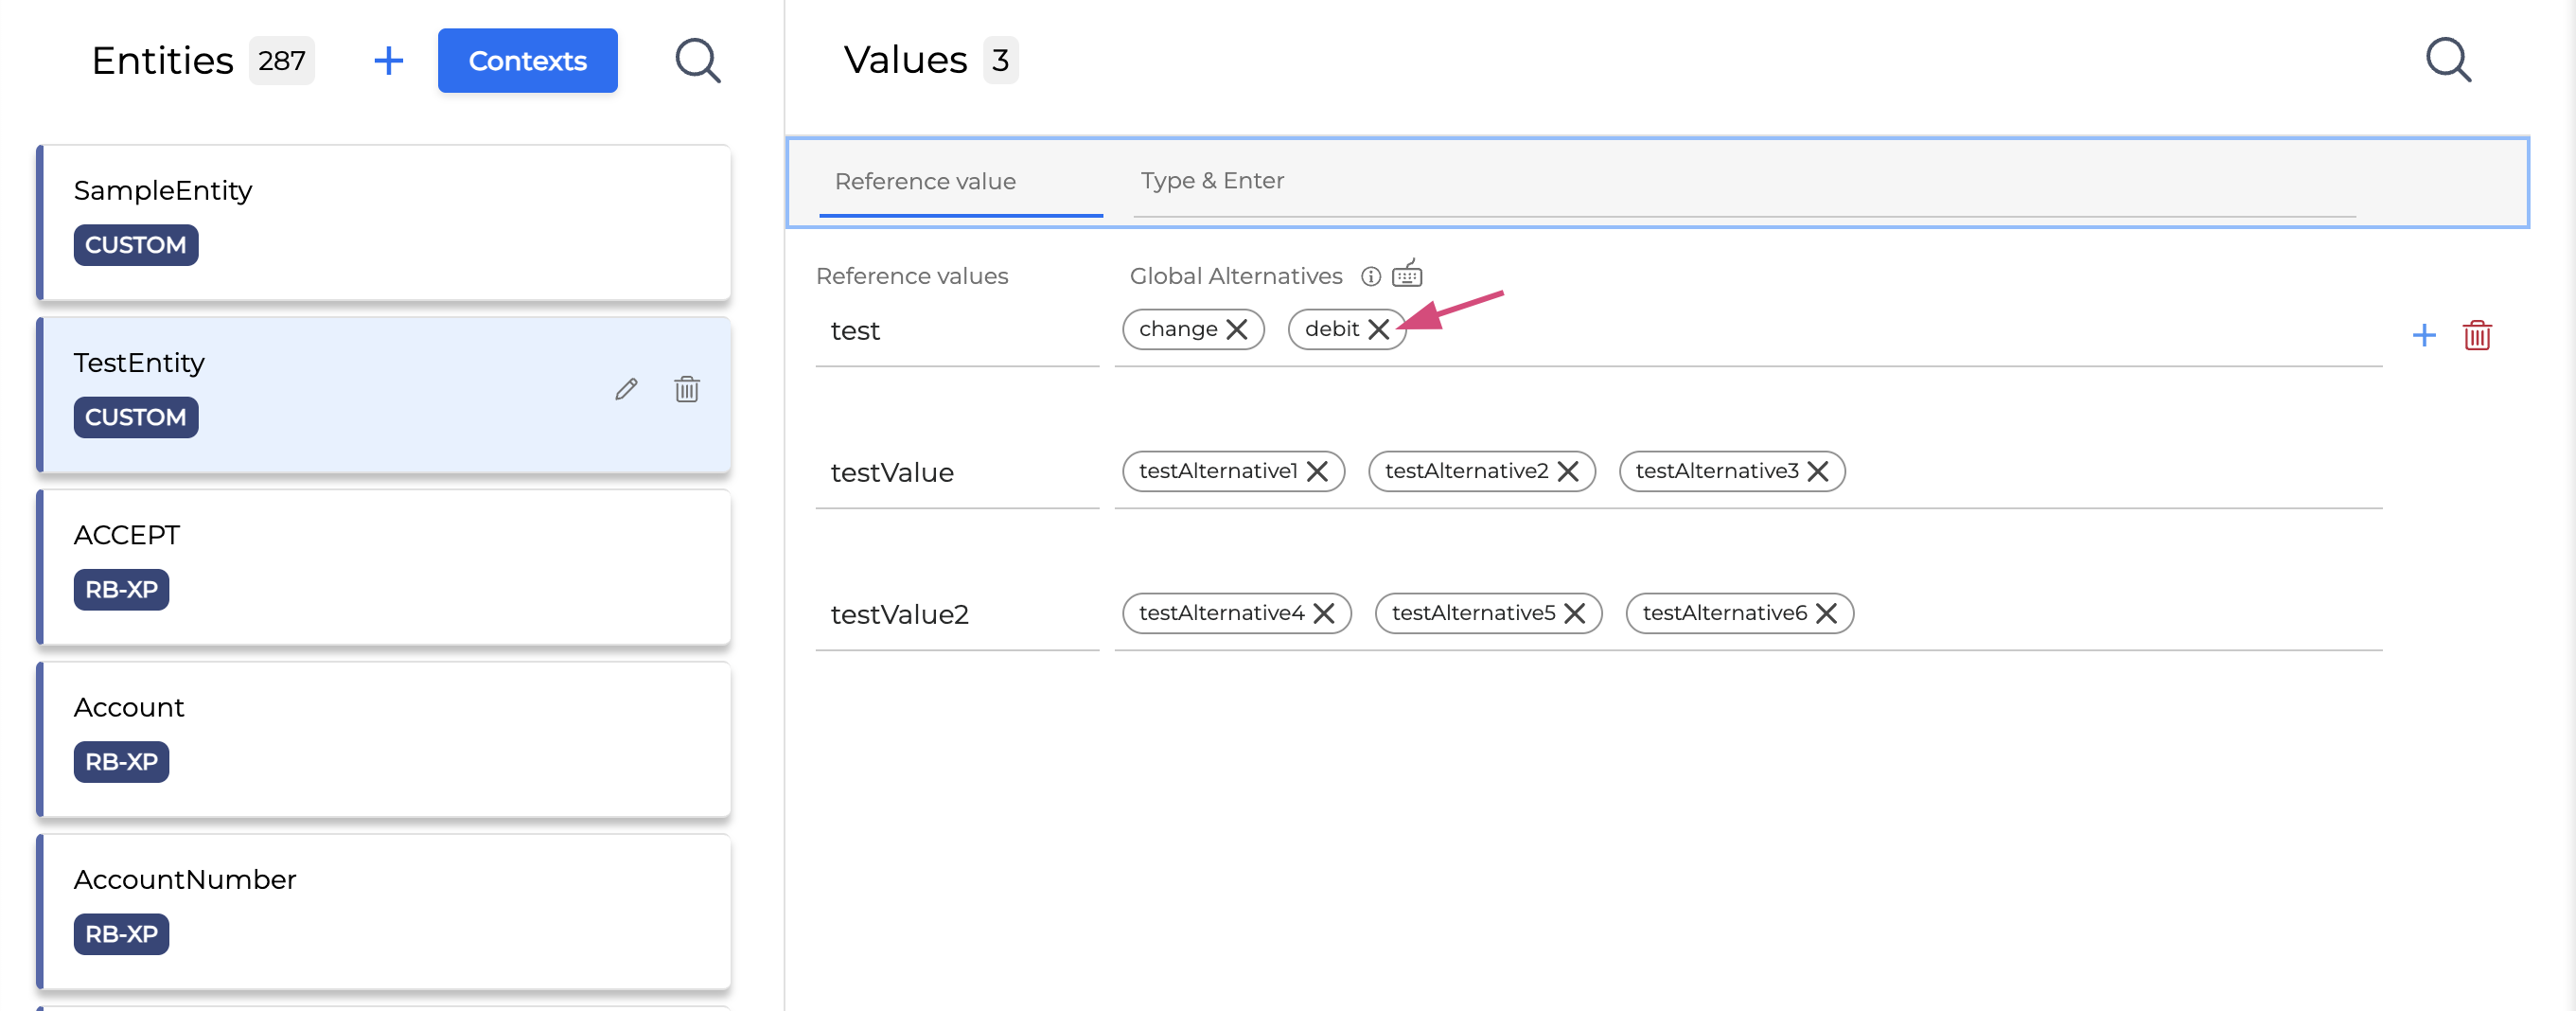The image size is (2576, 1011).
Task: Click the plus icon to add entity
Action: (388, 61)
